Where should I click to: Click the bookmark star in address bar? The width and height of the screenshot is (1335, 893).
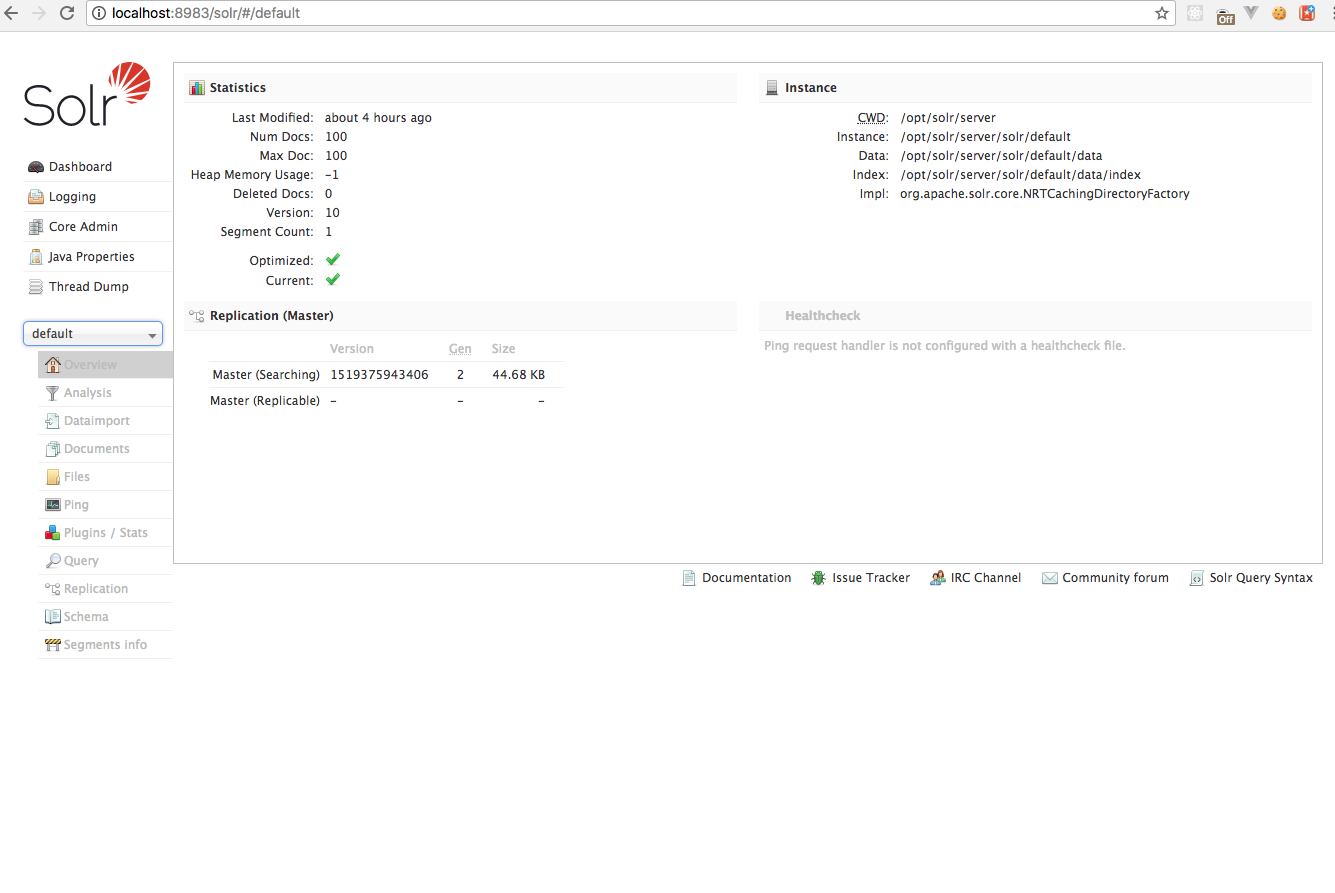tap(1161, 14)
